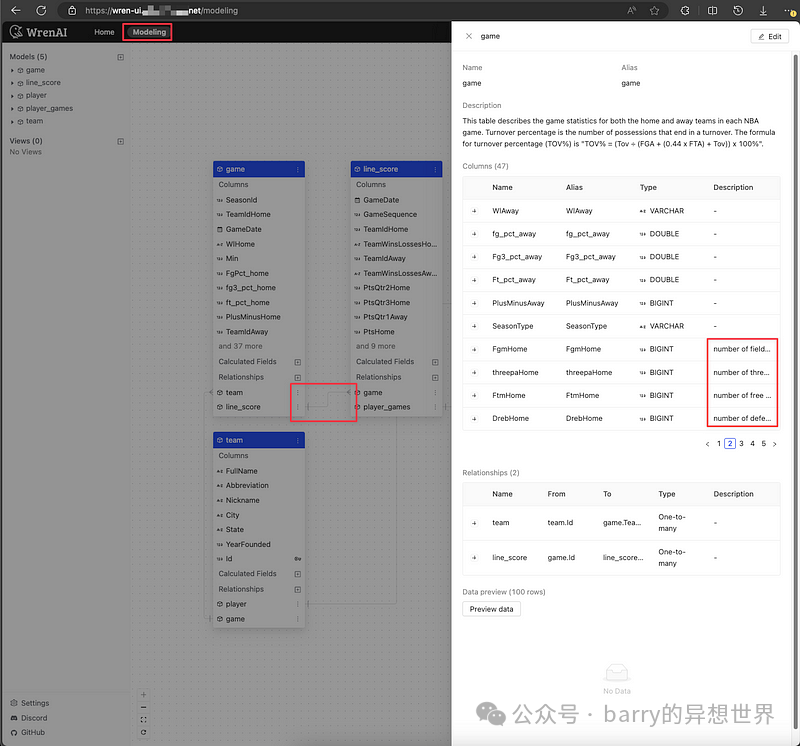Open browser history icon
800x746 pixels.
coord(738,10)
